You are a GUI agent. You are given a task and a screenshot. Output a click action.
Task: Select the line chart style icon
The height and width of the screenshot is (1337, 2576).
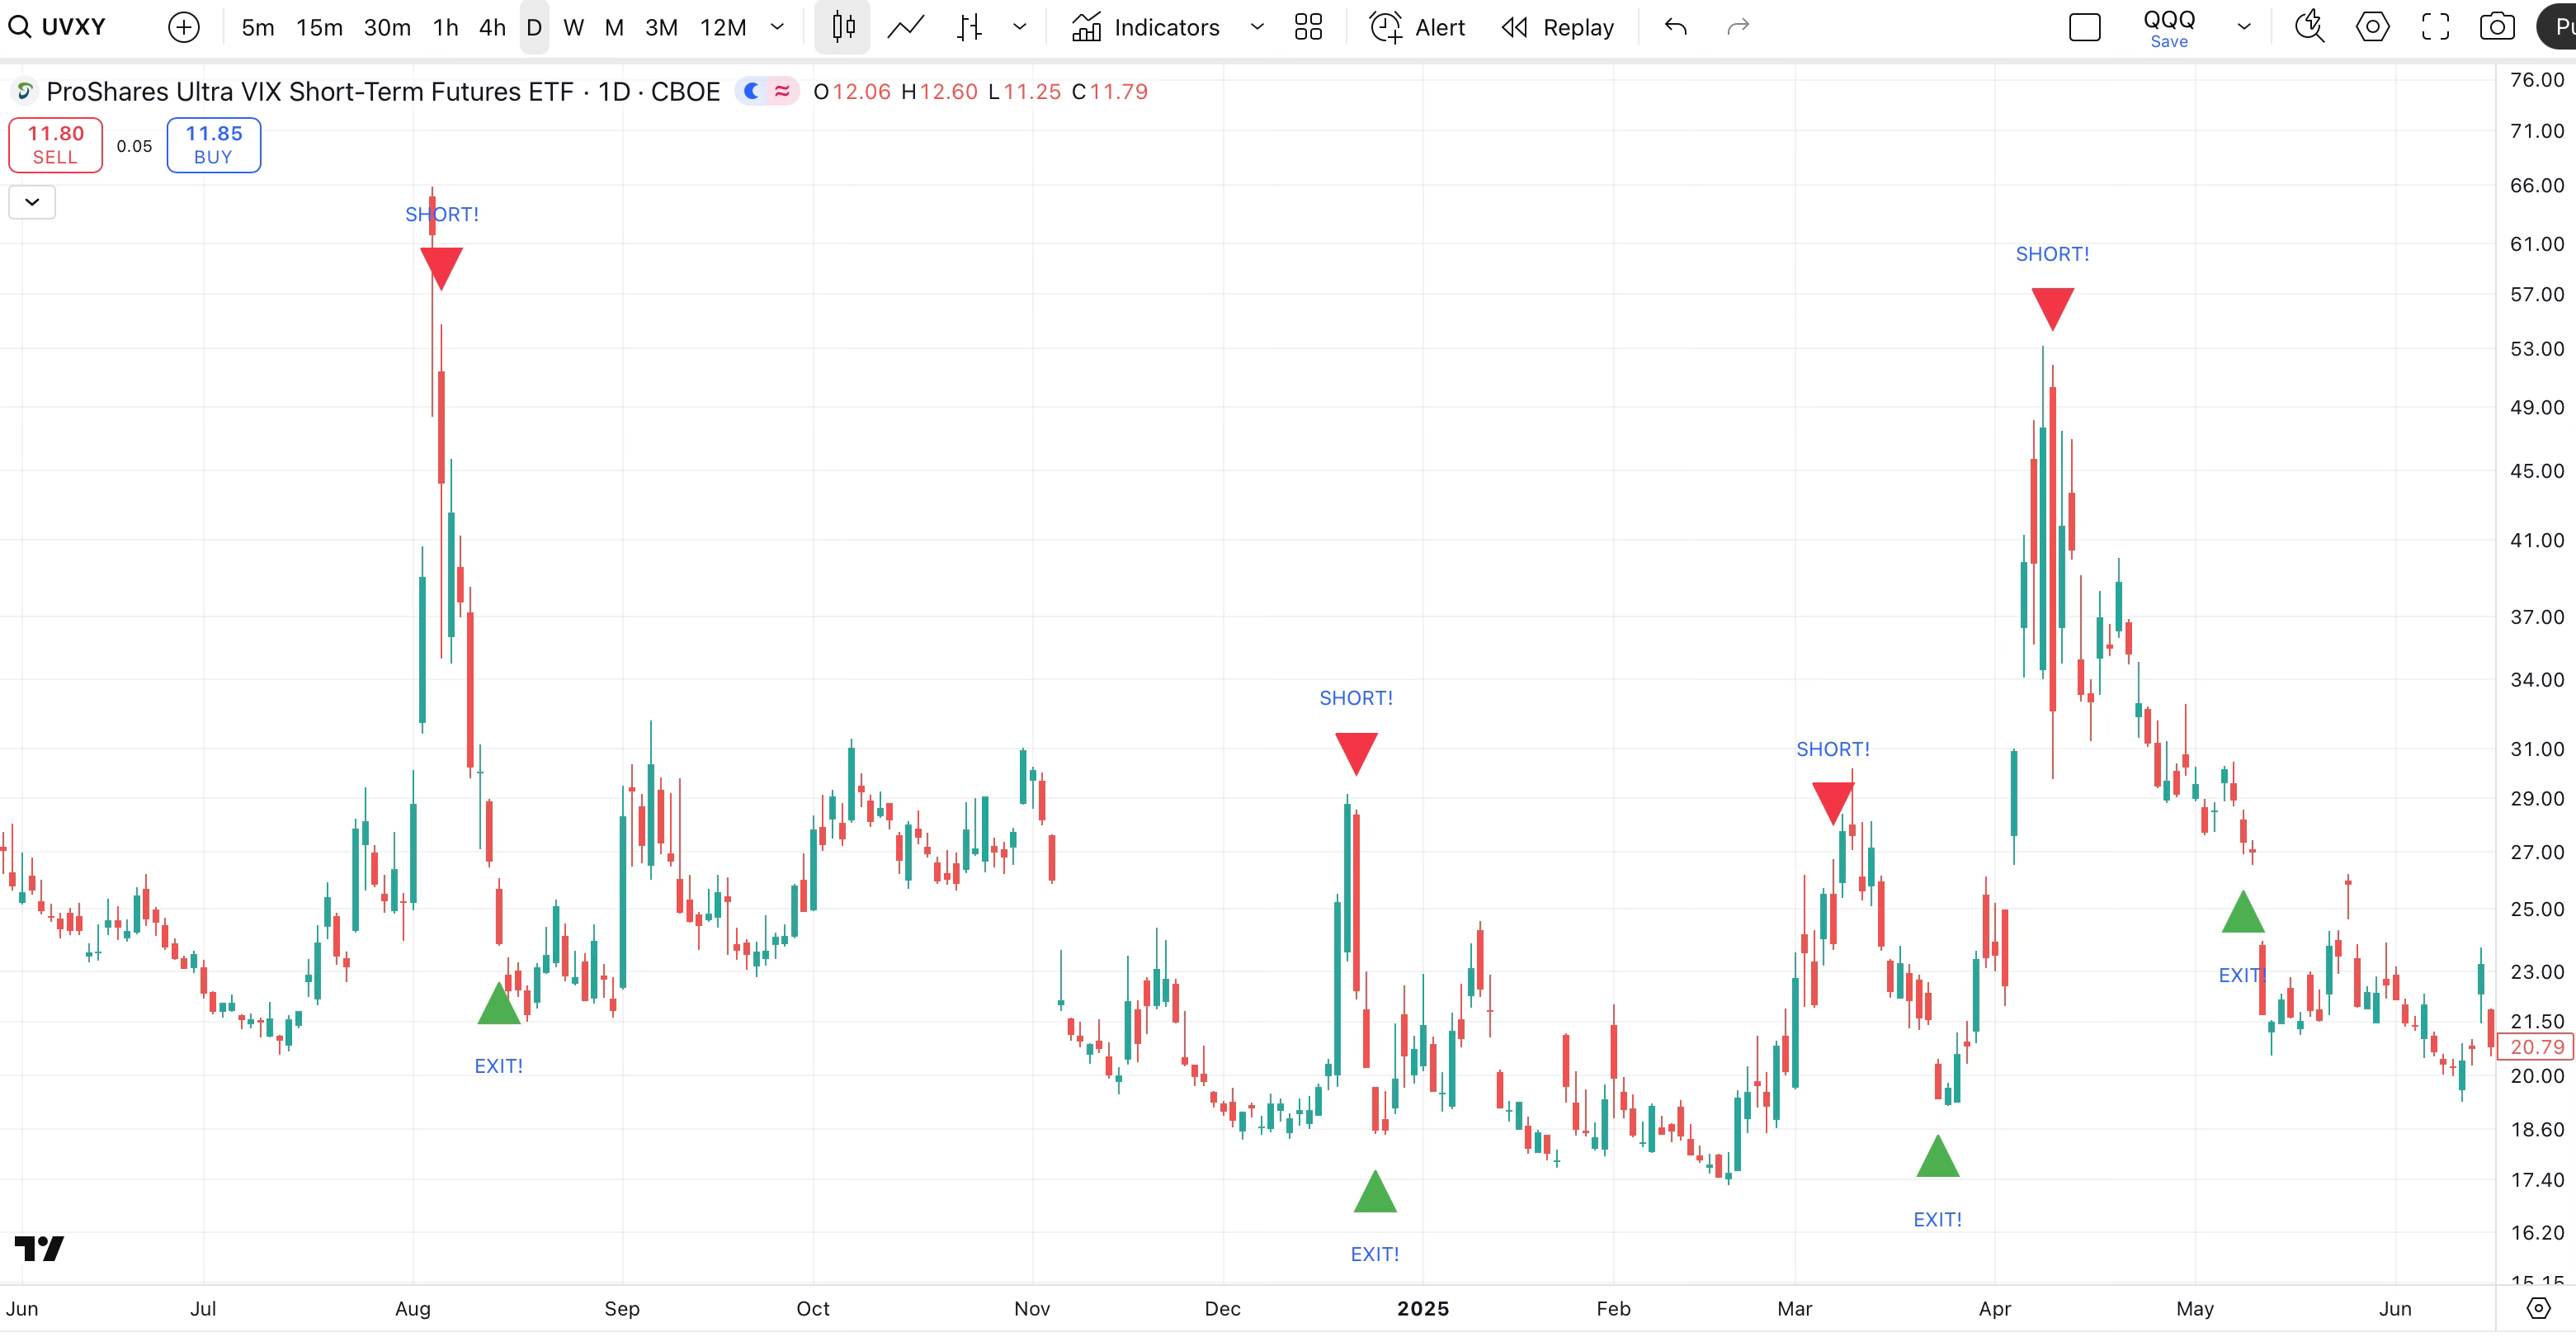(905, 27)
